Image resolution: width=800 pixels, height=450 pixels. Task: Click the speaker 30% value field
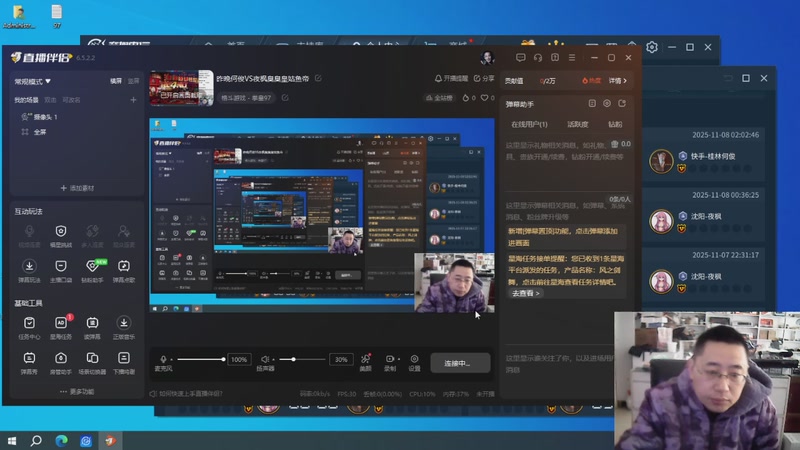pos(341,359)
